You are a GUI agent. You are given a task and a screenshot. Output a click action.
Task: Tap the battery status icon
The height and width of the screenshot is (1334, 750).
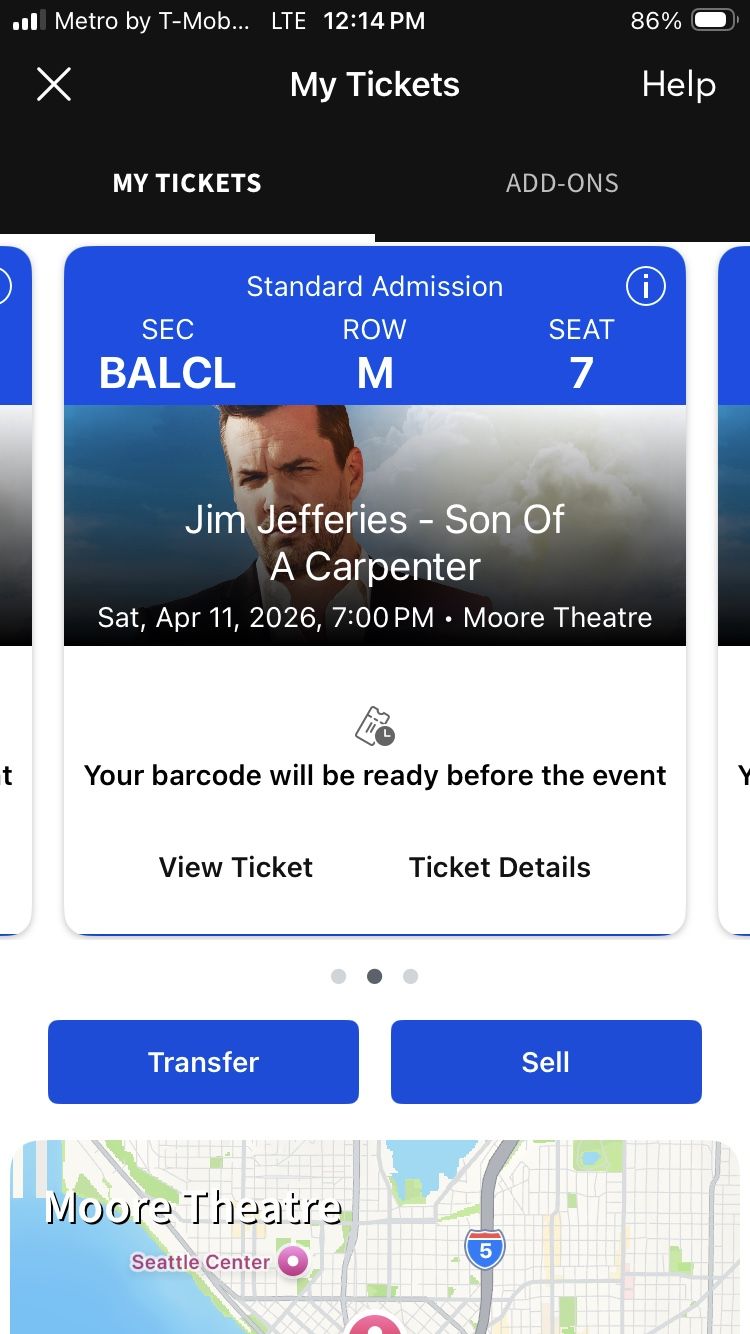point(714,21)
